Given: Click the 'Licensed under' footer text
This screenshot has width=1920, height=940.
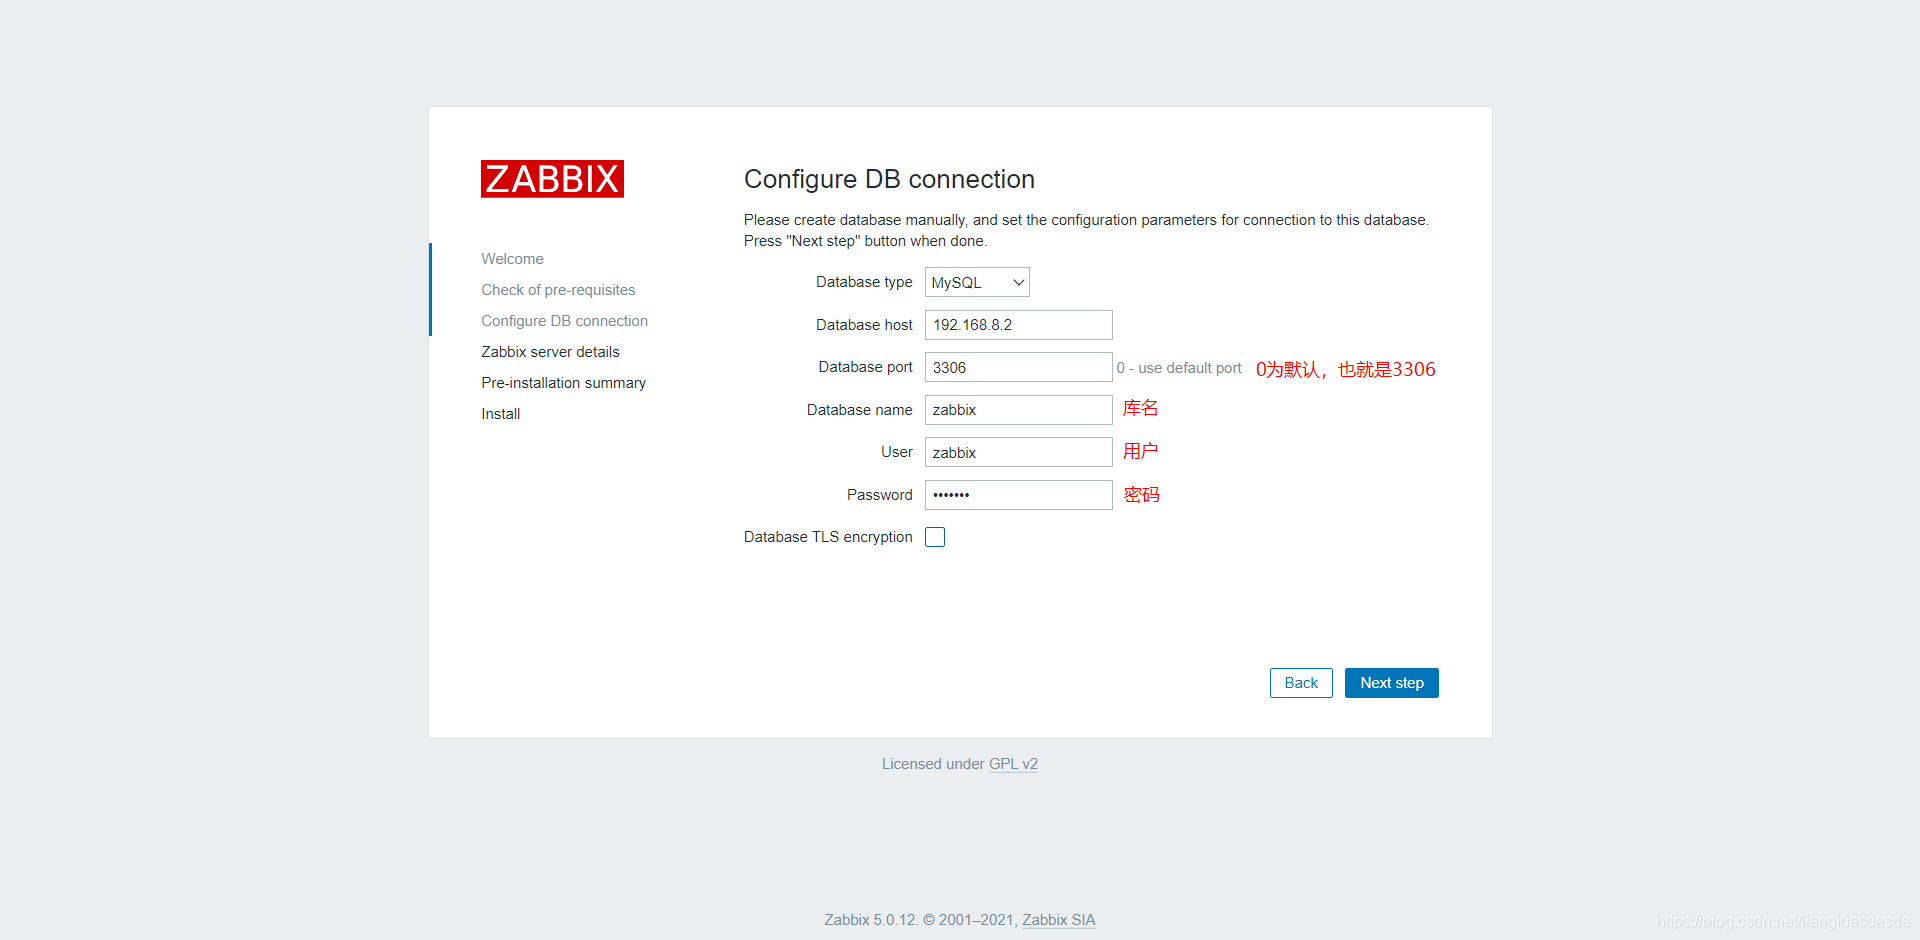Looking at the screenshot, I should tap(933, 764).
